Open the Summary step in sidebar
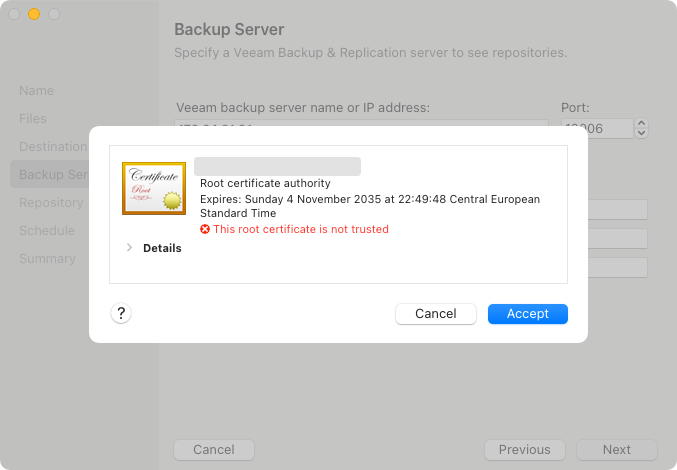 [x=47, y=259]
